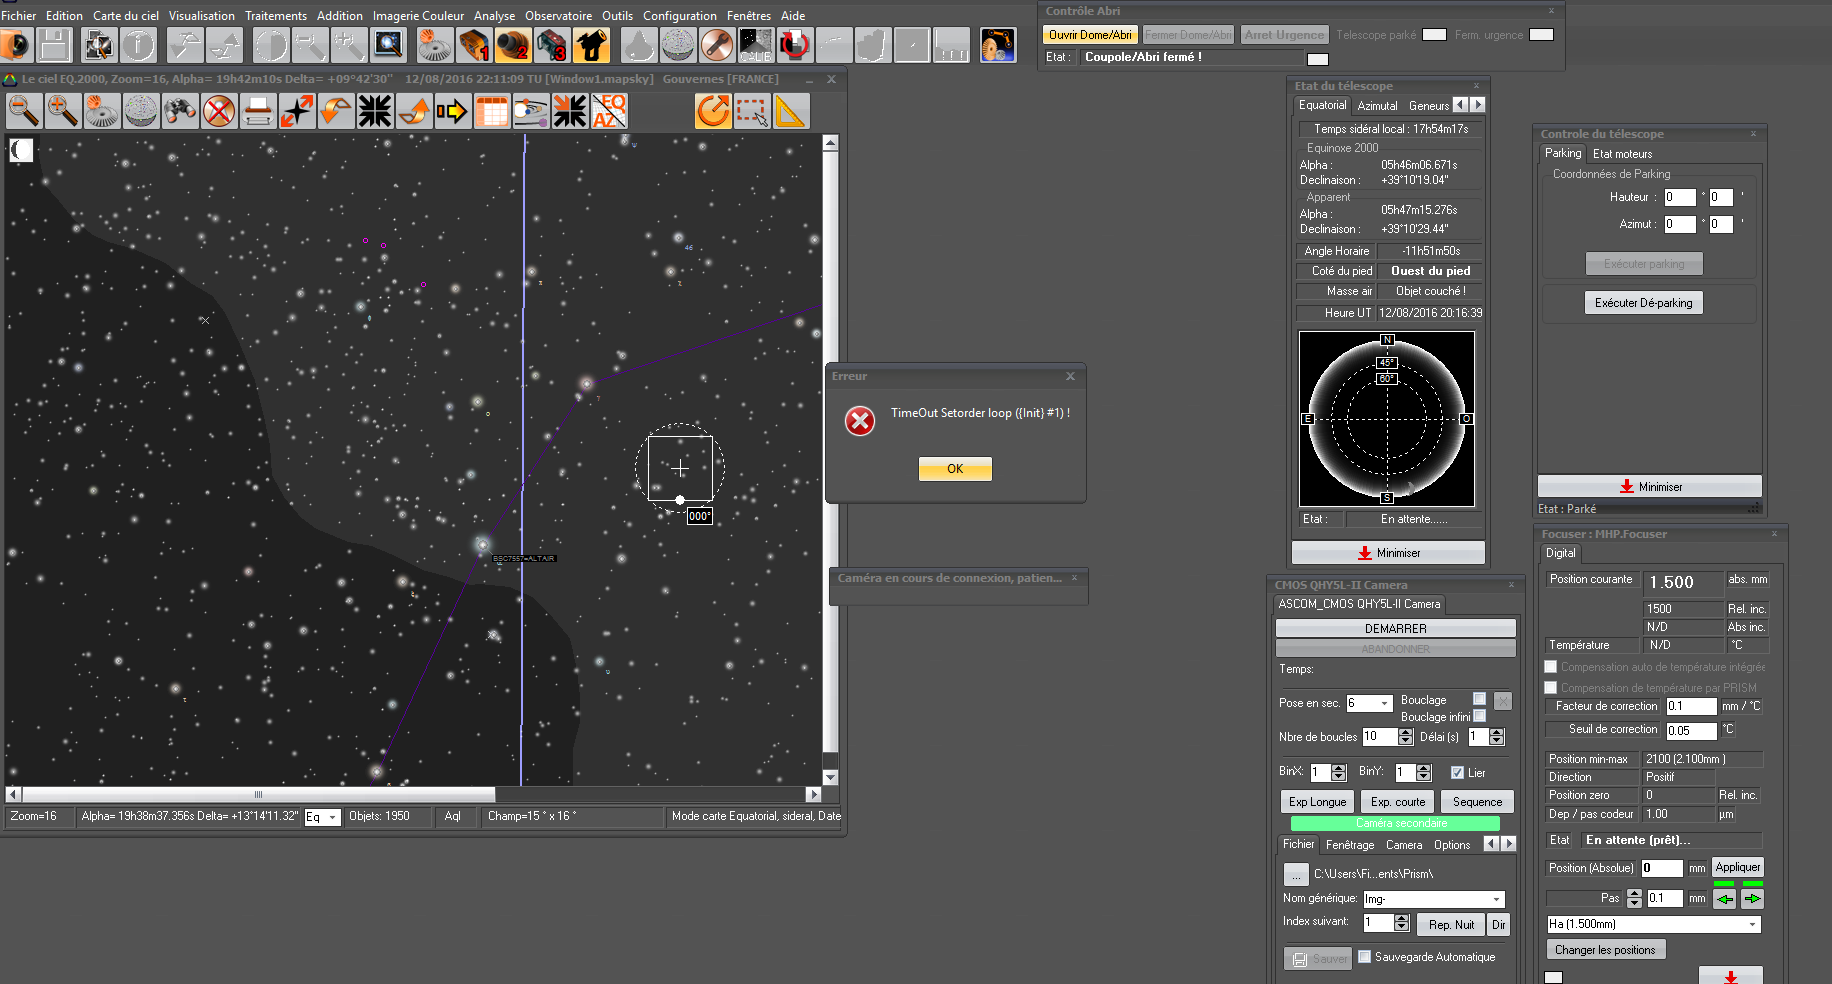Click the zoom out magnifier in sky chart toolbar
Screen dimensions: 1832x984
point(23,111)
